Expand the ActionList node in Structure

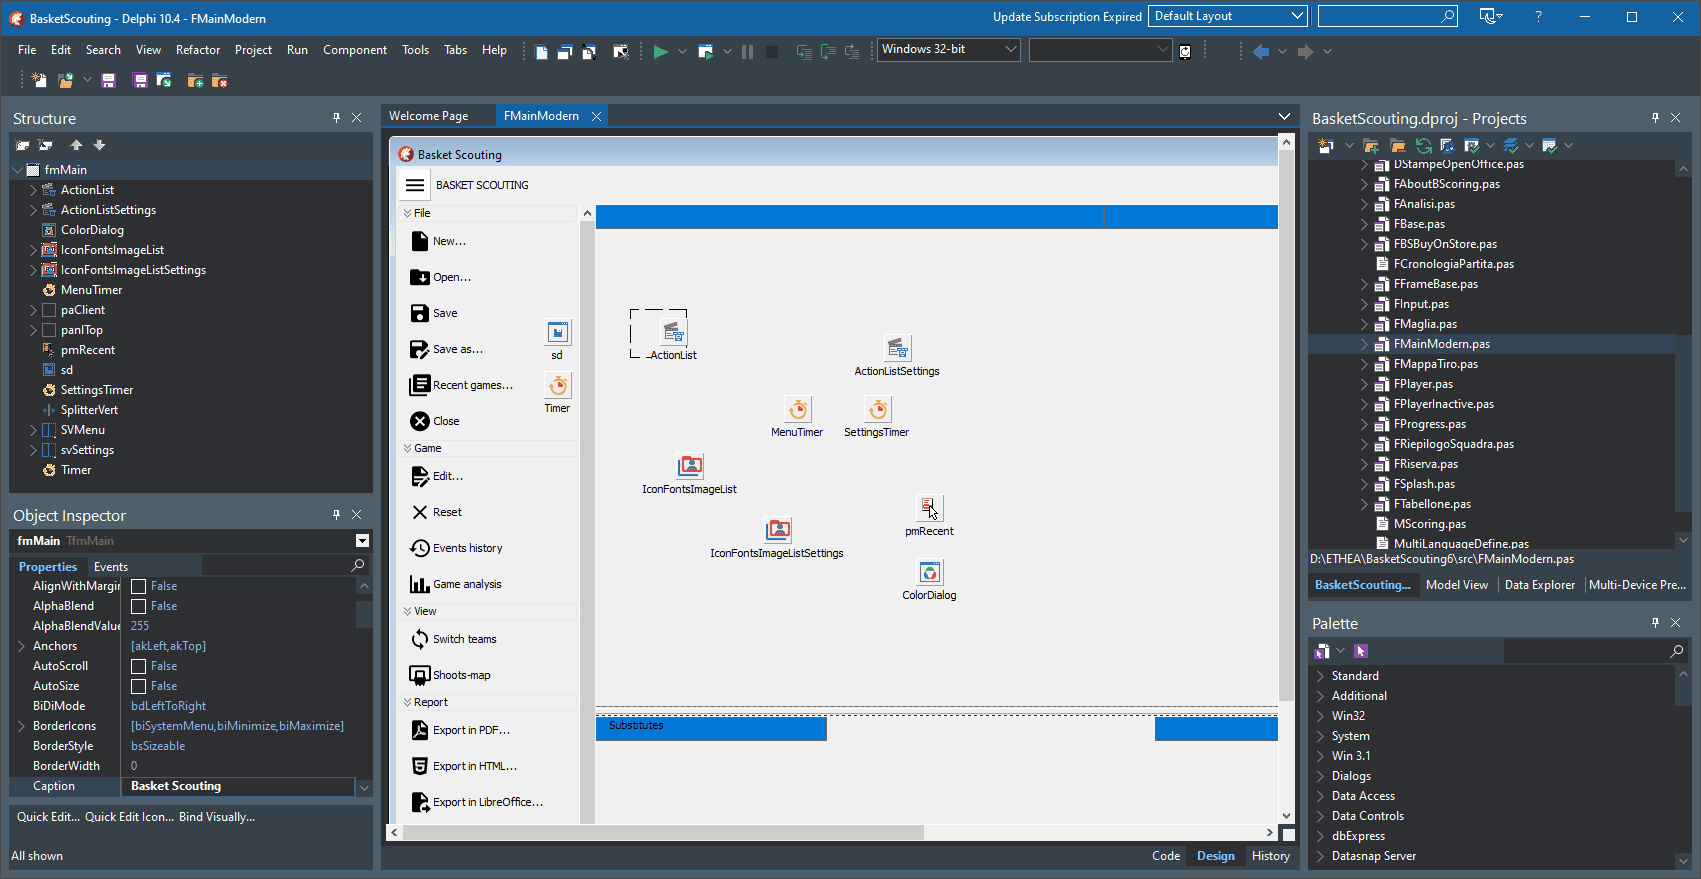pyautogui.click(x=33, y=190)
